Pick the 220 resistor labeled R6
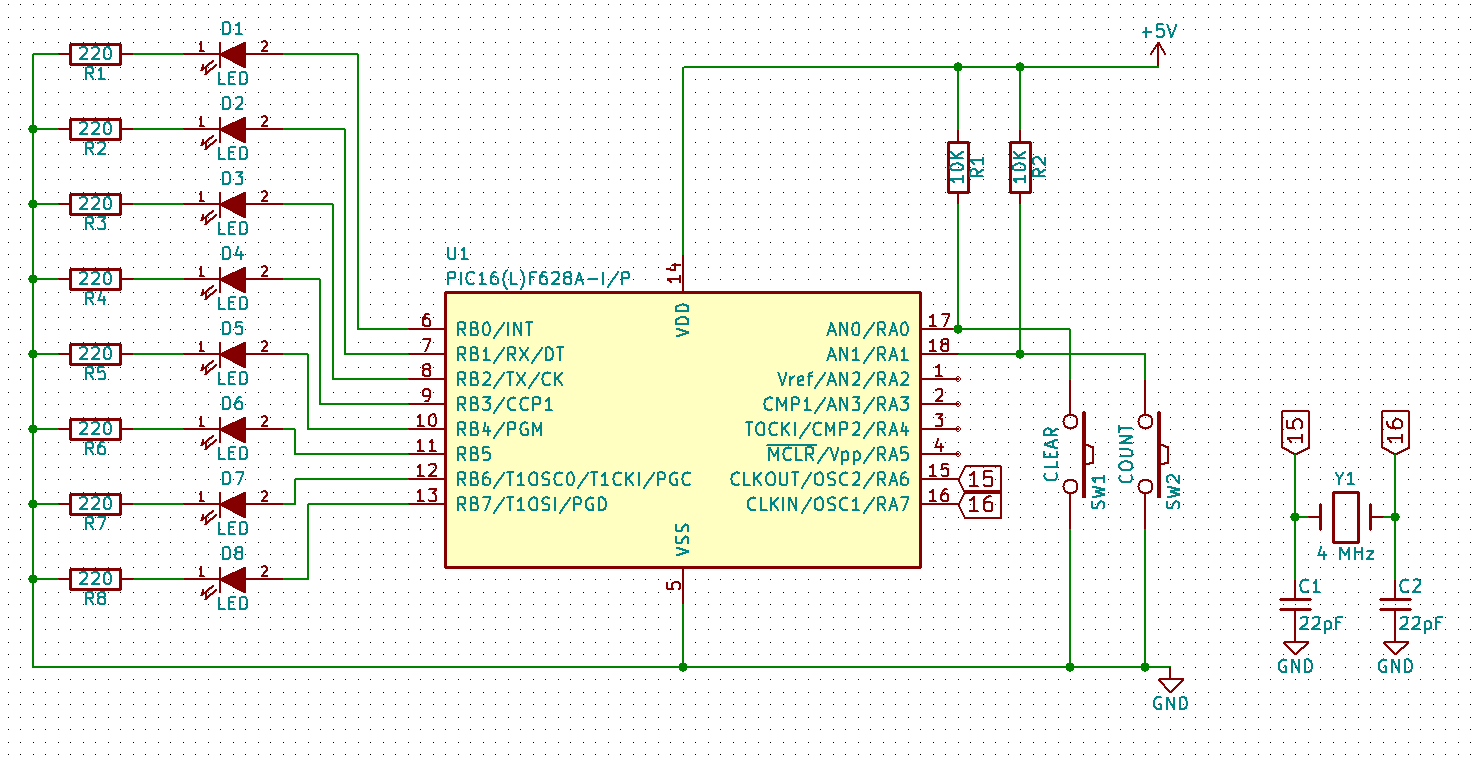The width and height of the screenshot is (1483, 759). (95, 429)
